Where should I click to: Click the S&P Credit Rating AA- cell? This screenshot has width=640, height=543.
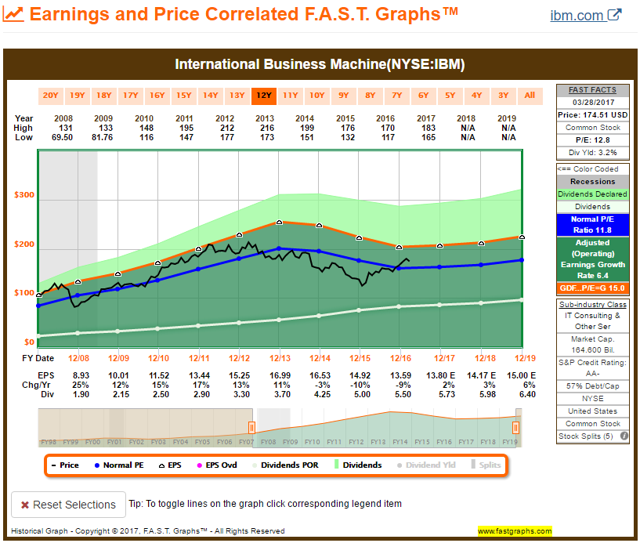coord(593,368)
